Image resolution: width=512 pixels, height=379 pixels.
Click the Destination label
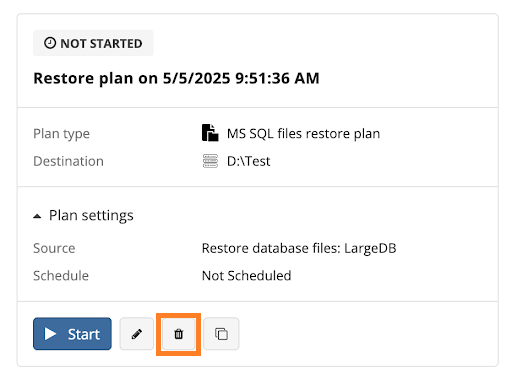68,161
